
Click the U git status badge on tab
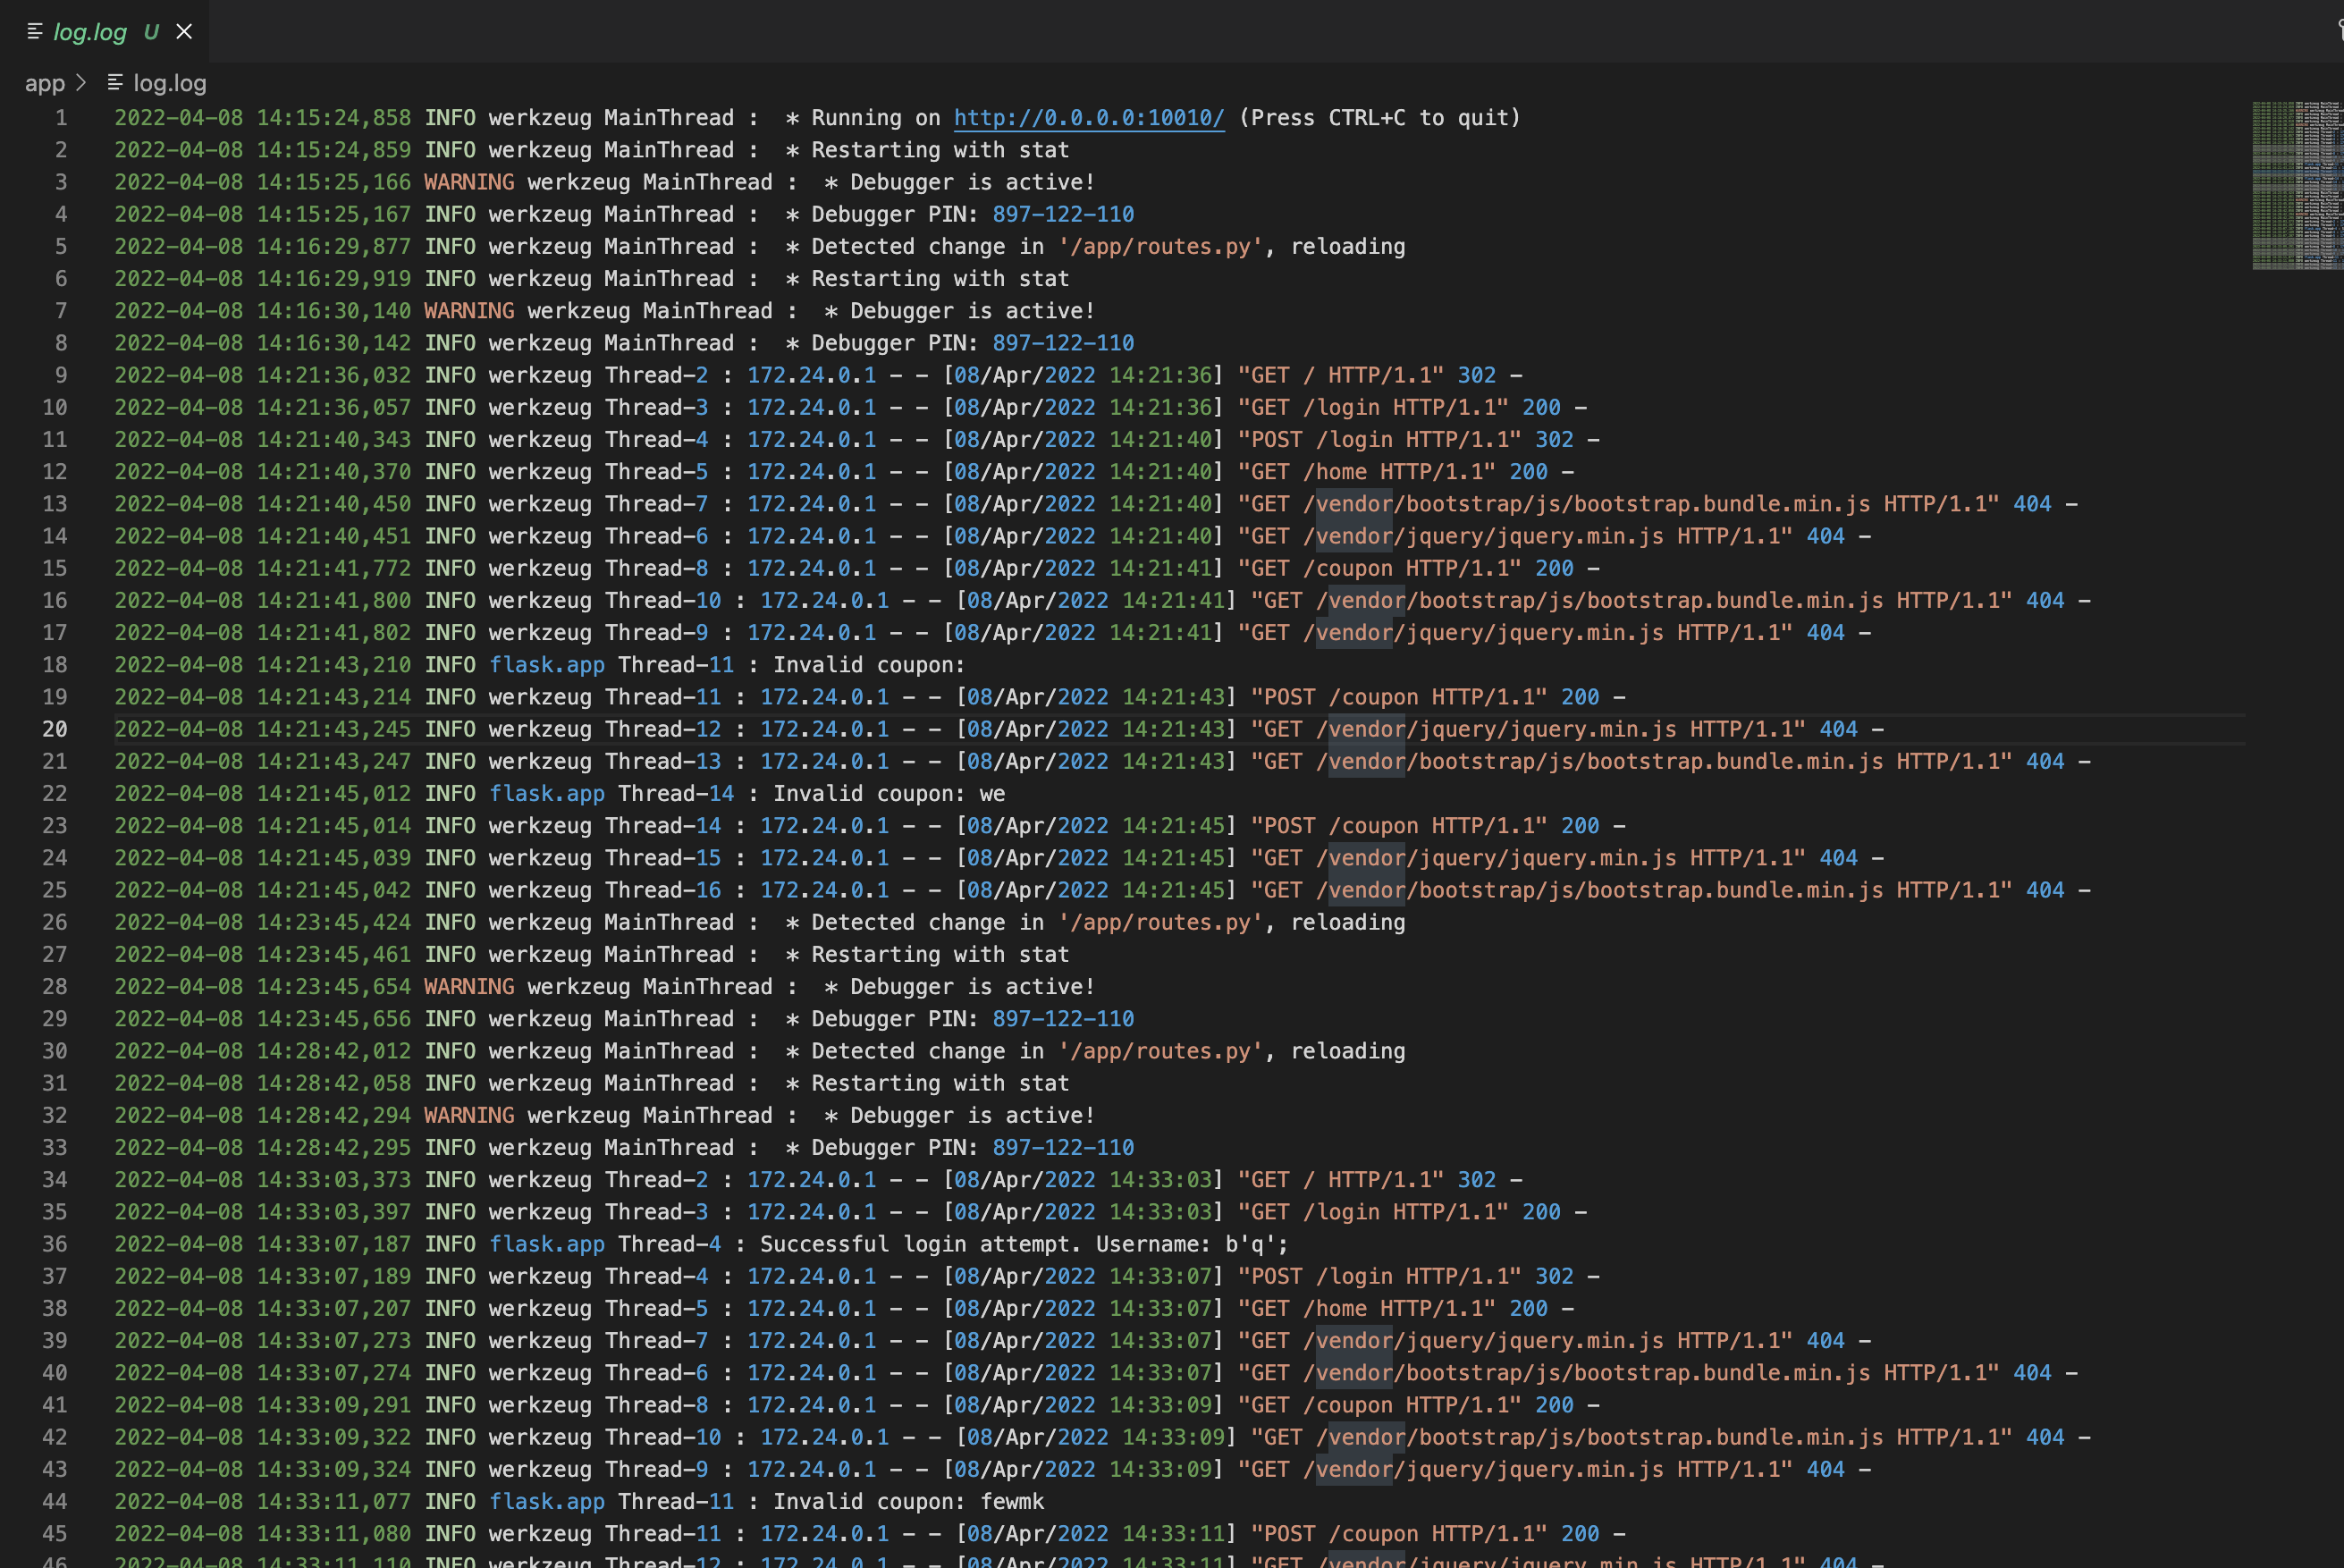(x=151, y=32)
